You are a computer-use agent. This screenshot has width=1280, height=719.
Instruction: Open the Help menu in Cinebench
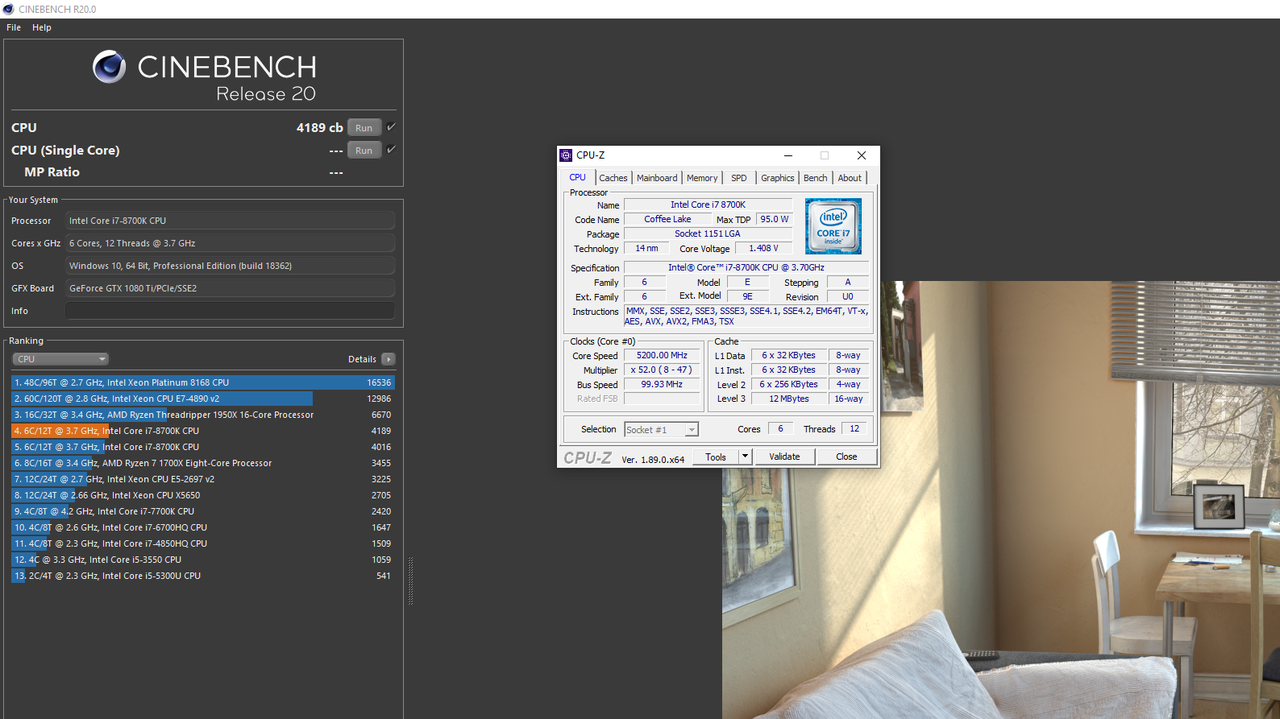[x=42, y=27]
